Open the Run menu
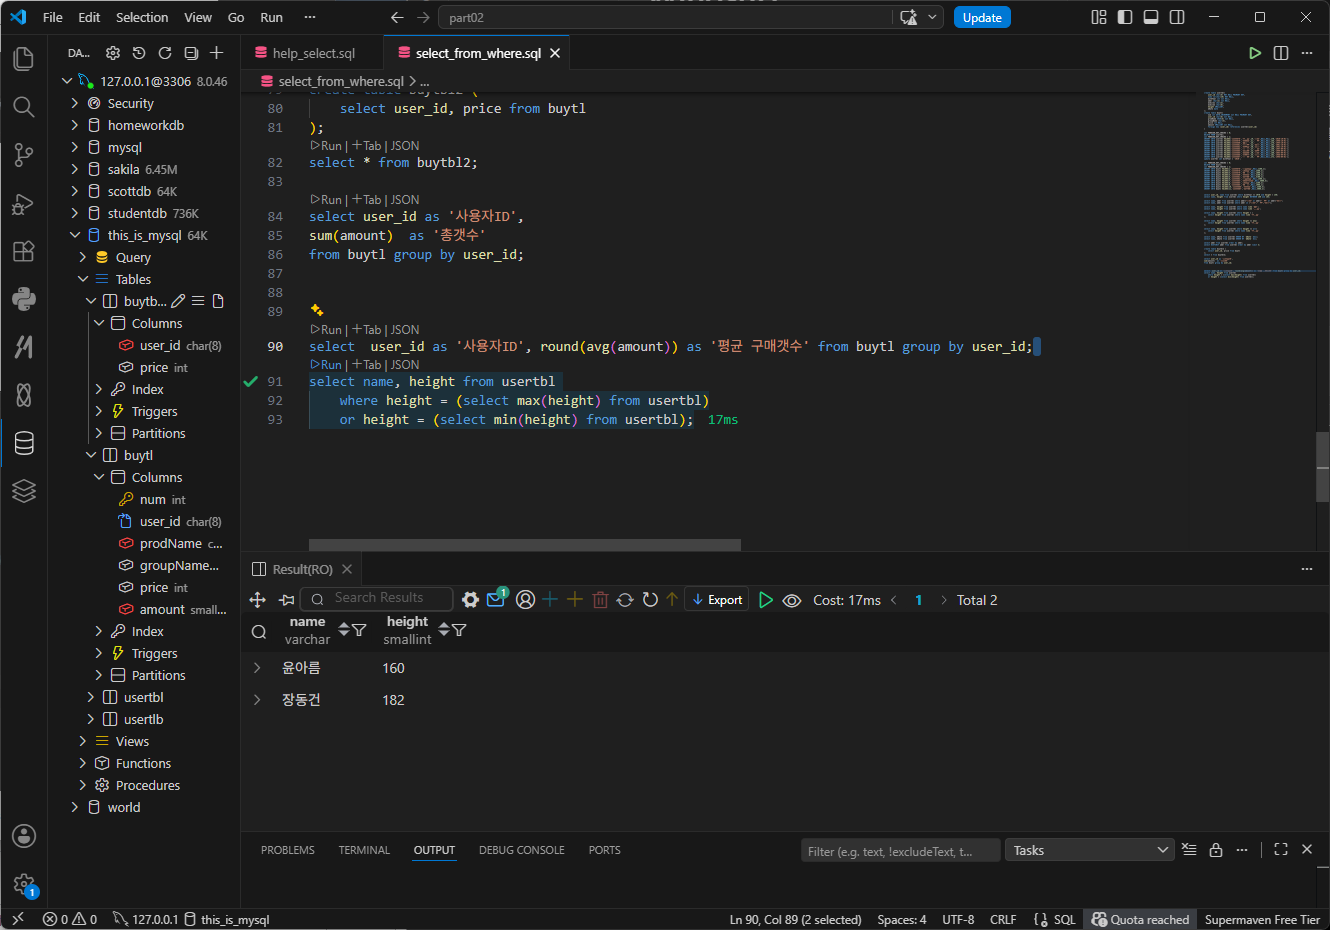Viewport: 1330px width, 930px height. coord(271,17)
